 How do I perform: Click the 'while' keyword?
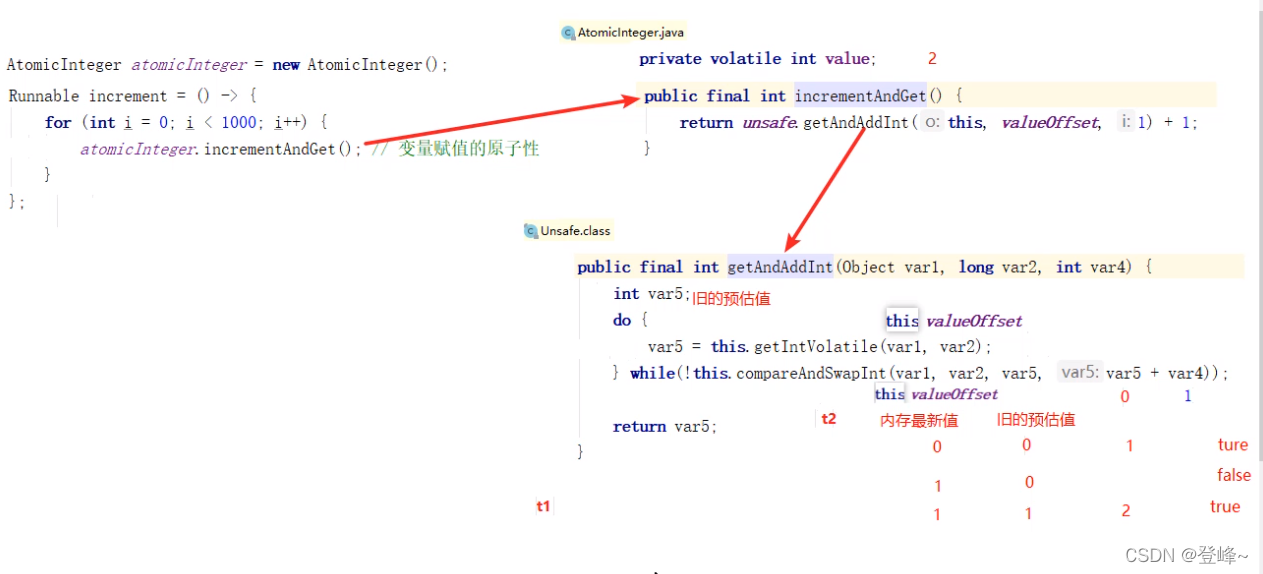653,373
